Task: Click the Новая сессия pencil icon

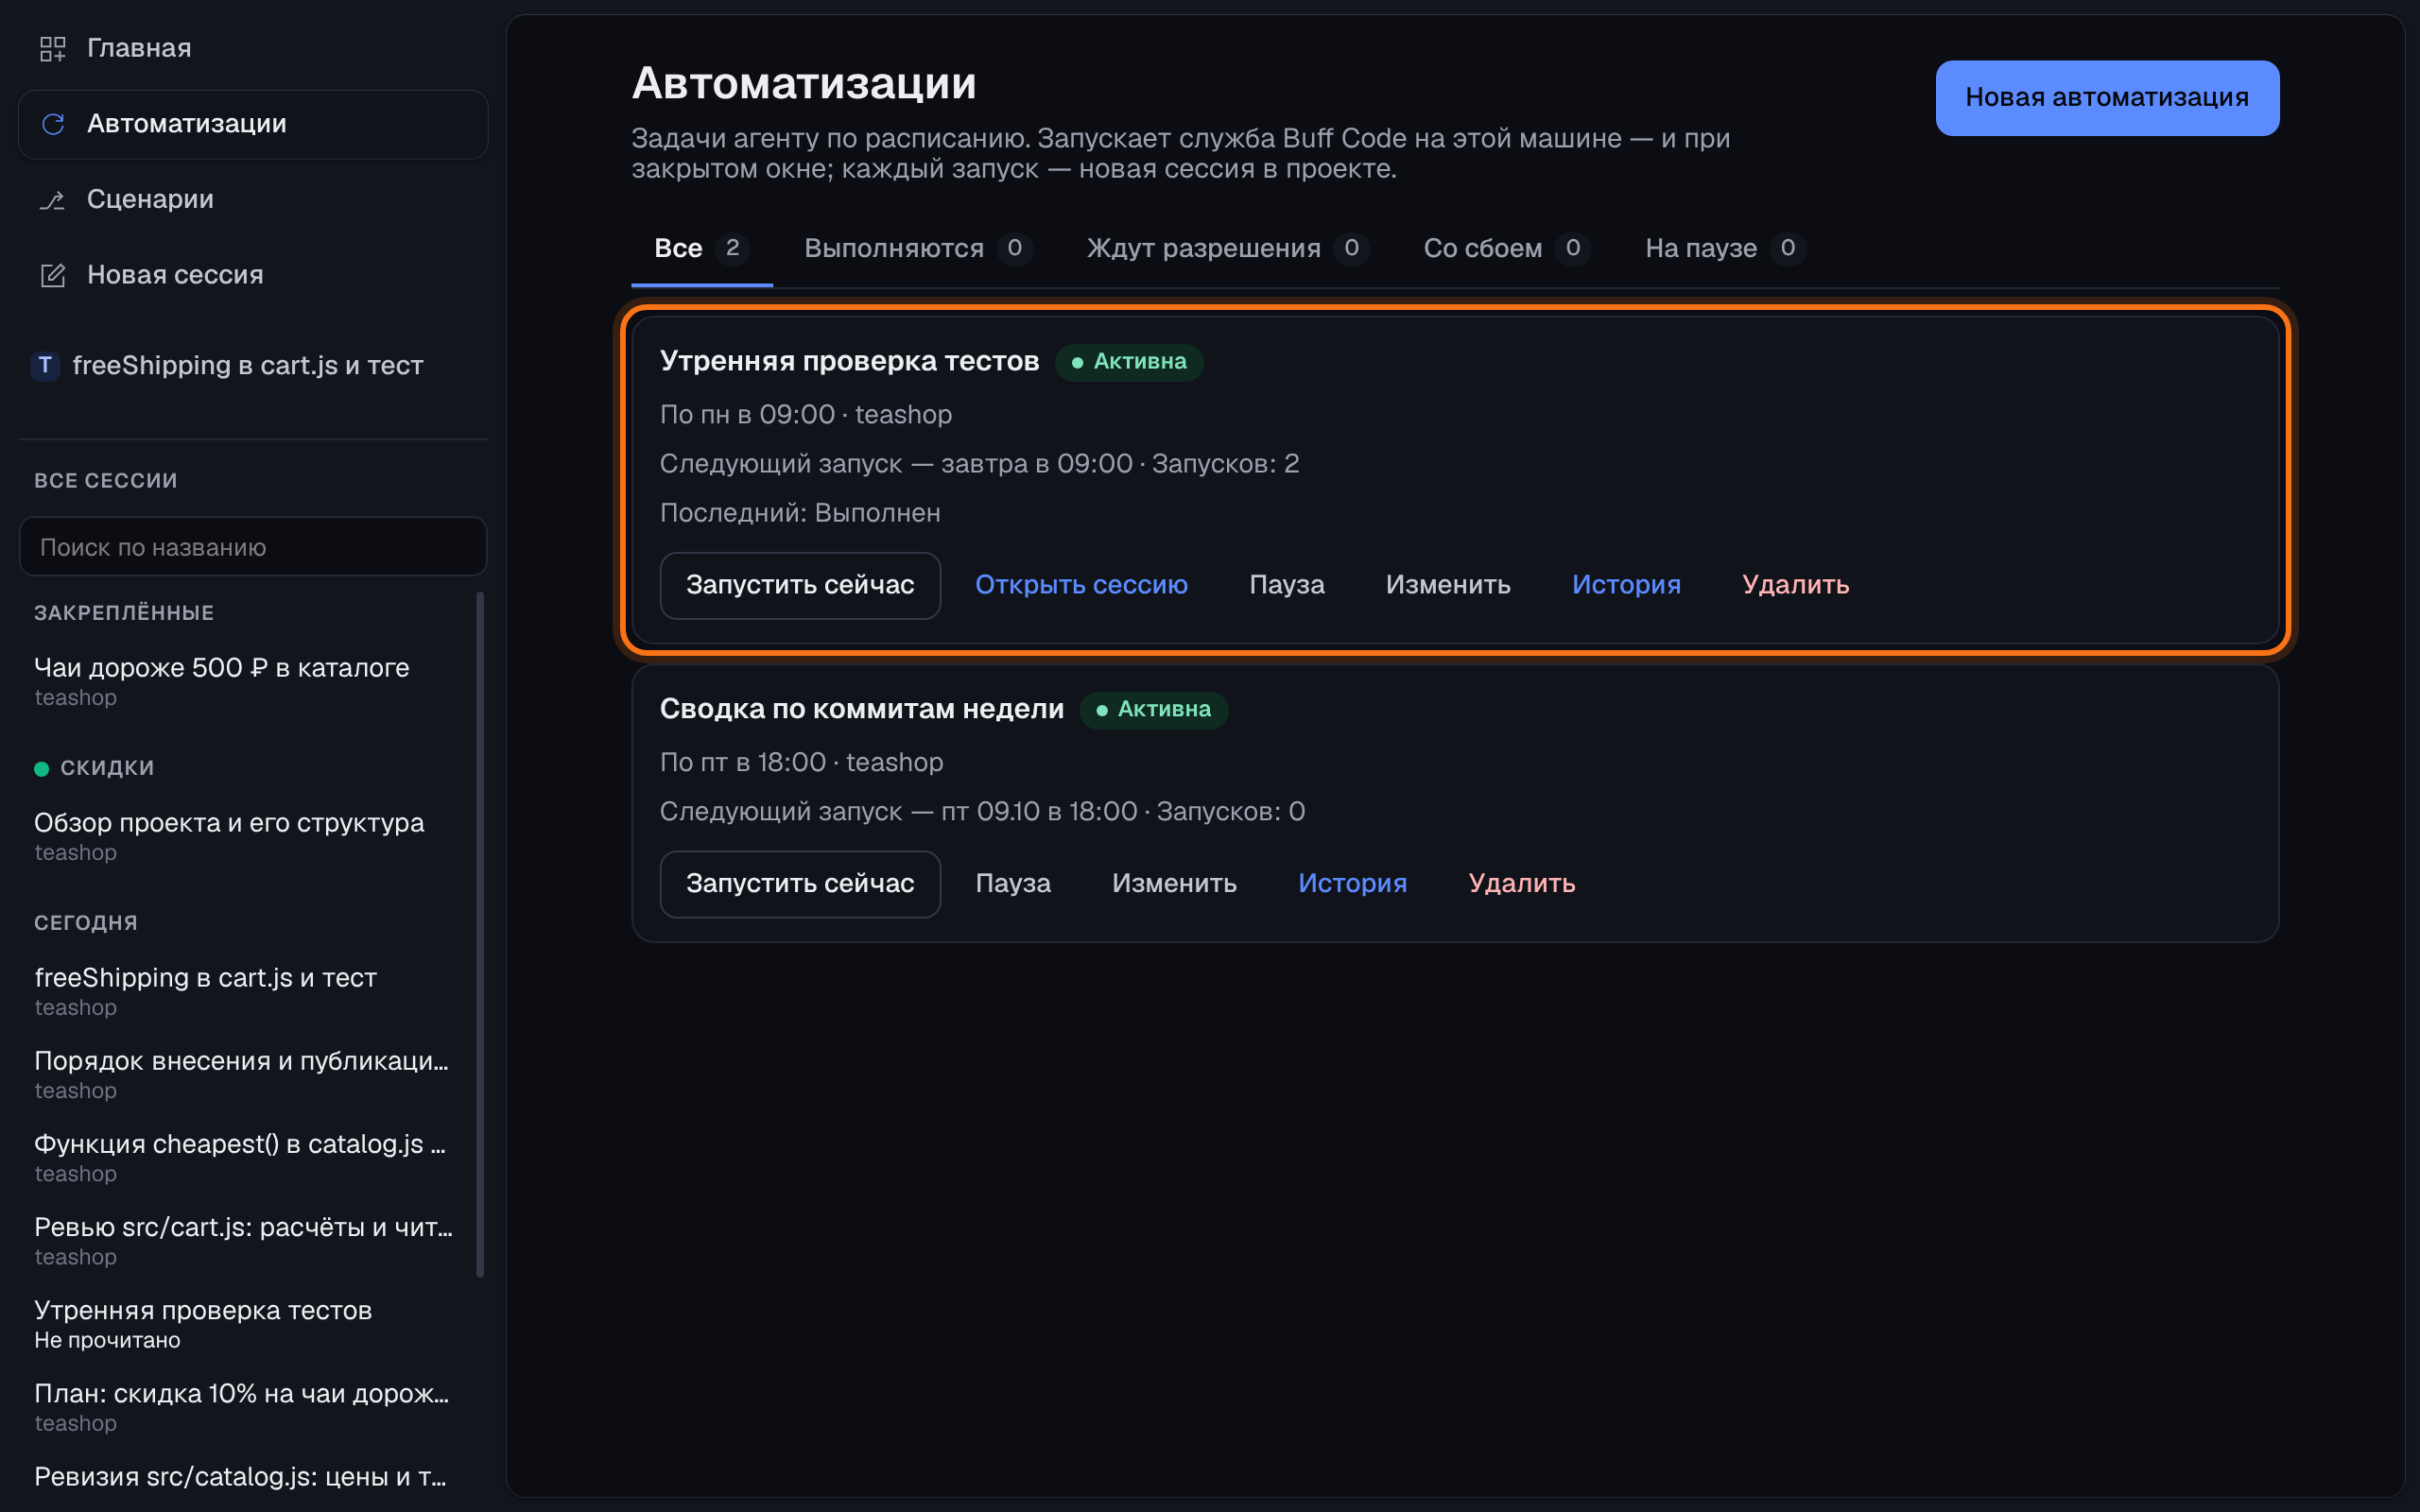Action: coord(52,275)
